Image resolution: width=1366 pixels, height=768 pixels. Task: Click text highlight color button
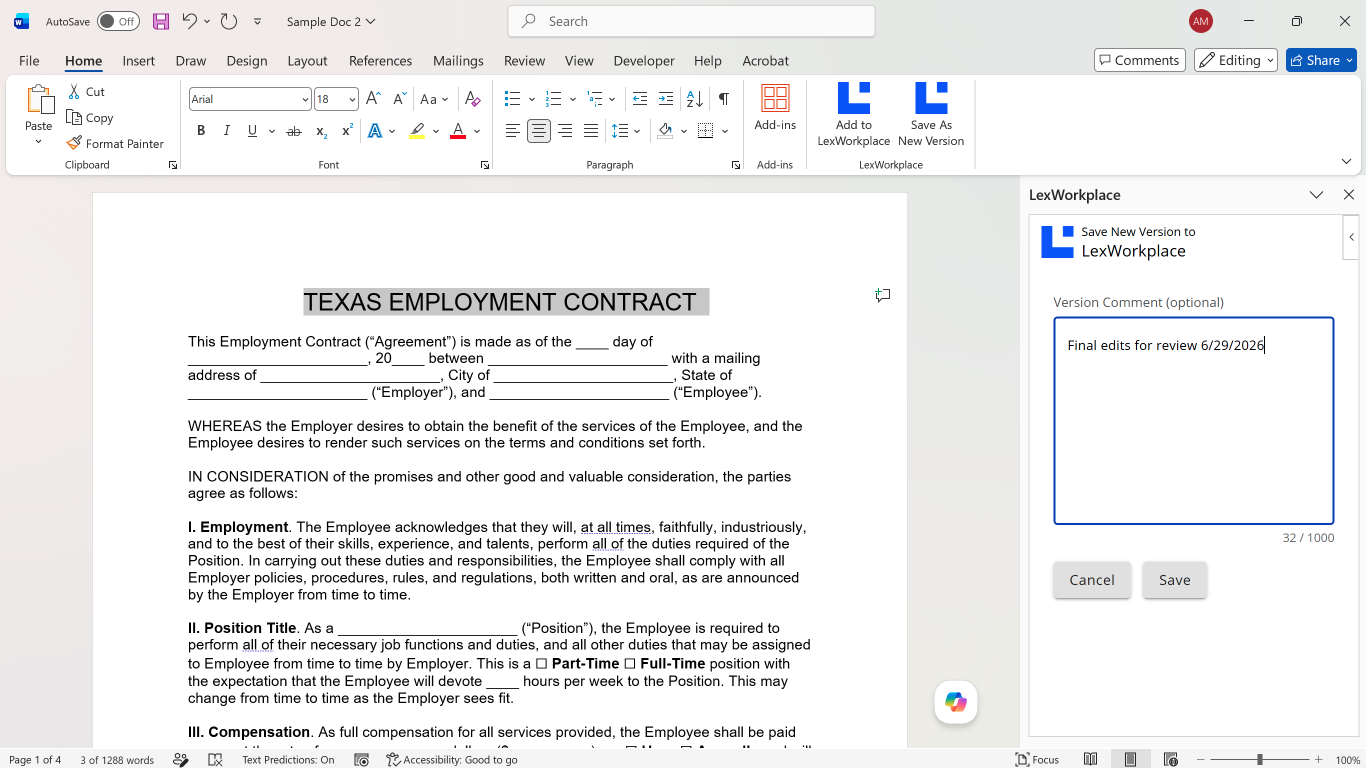point(418,131)
